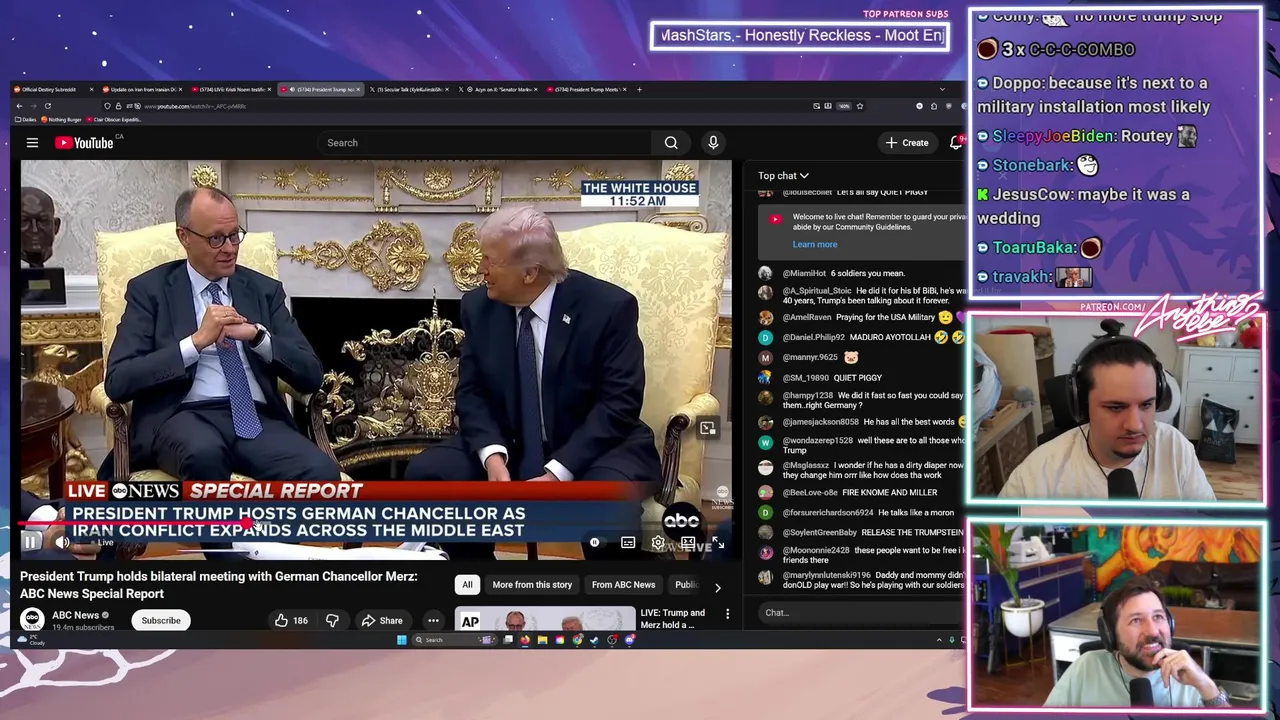
Task: Click the popout icon over the video
Action: point(707,429)
